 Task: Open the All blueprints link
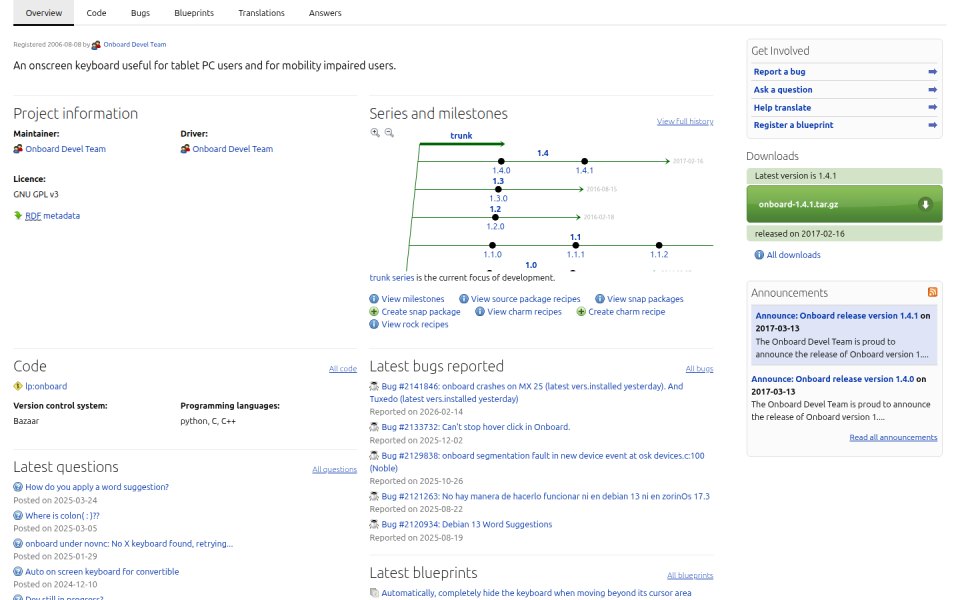tap(690, 576)
